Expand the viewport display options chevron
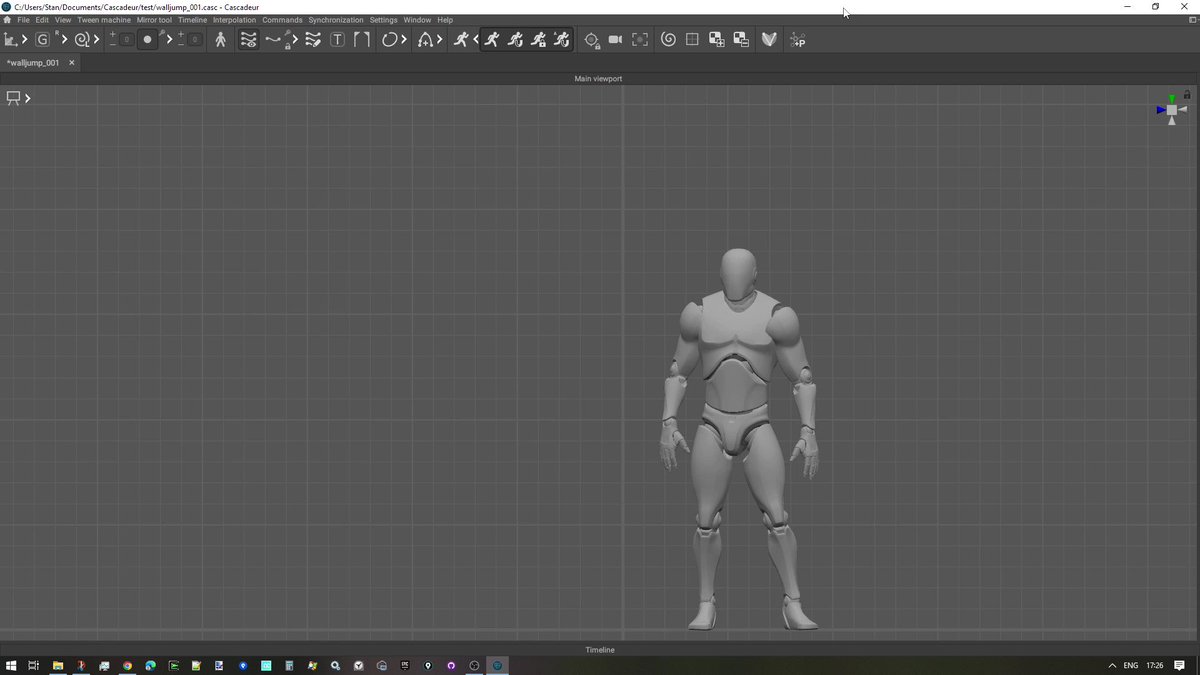 pos(28,98)
